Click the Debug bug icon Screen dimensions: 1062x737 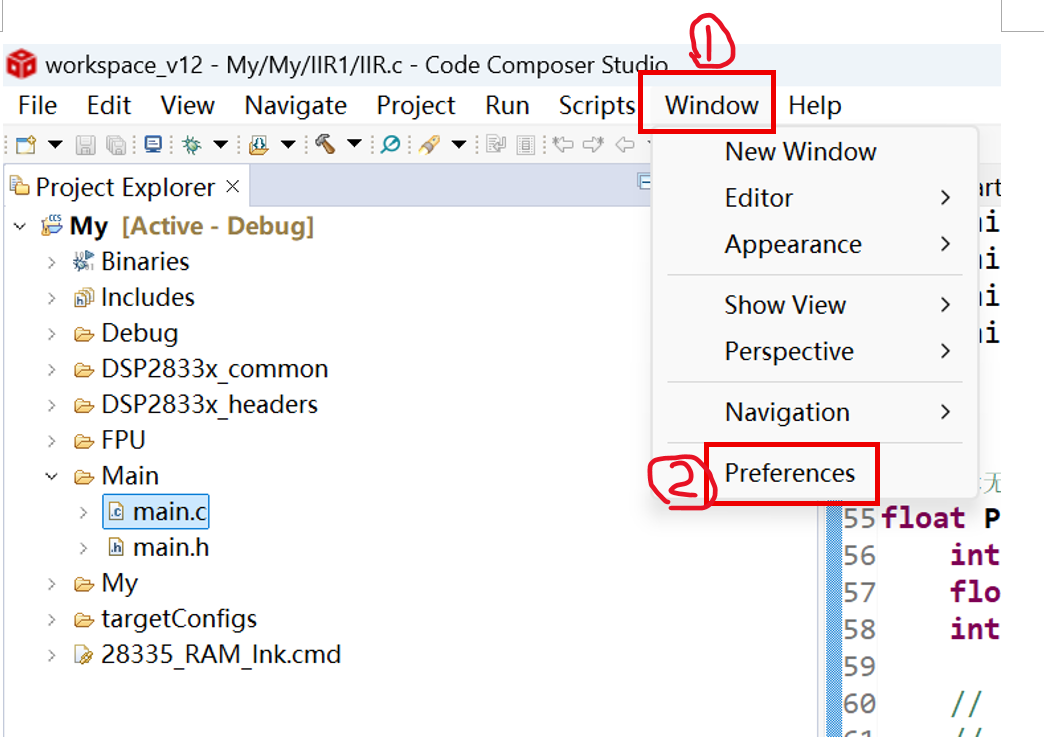point(191,145)
